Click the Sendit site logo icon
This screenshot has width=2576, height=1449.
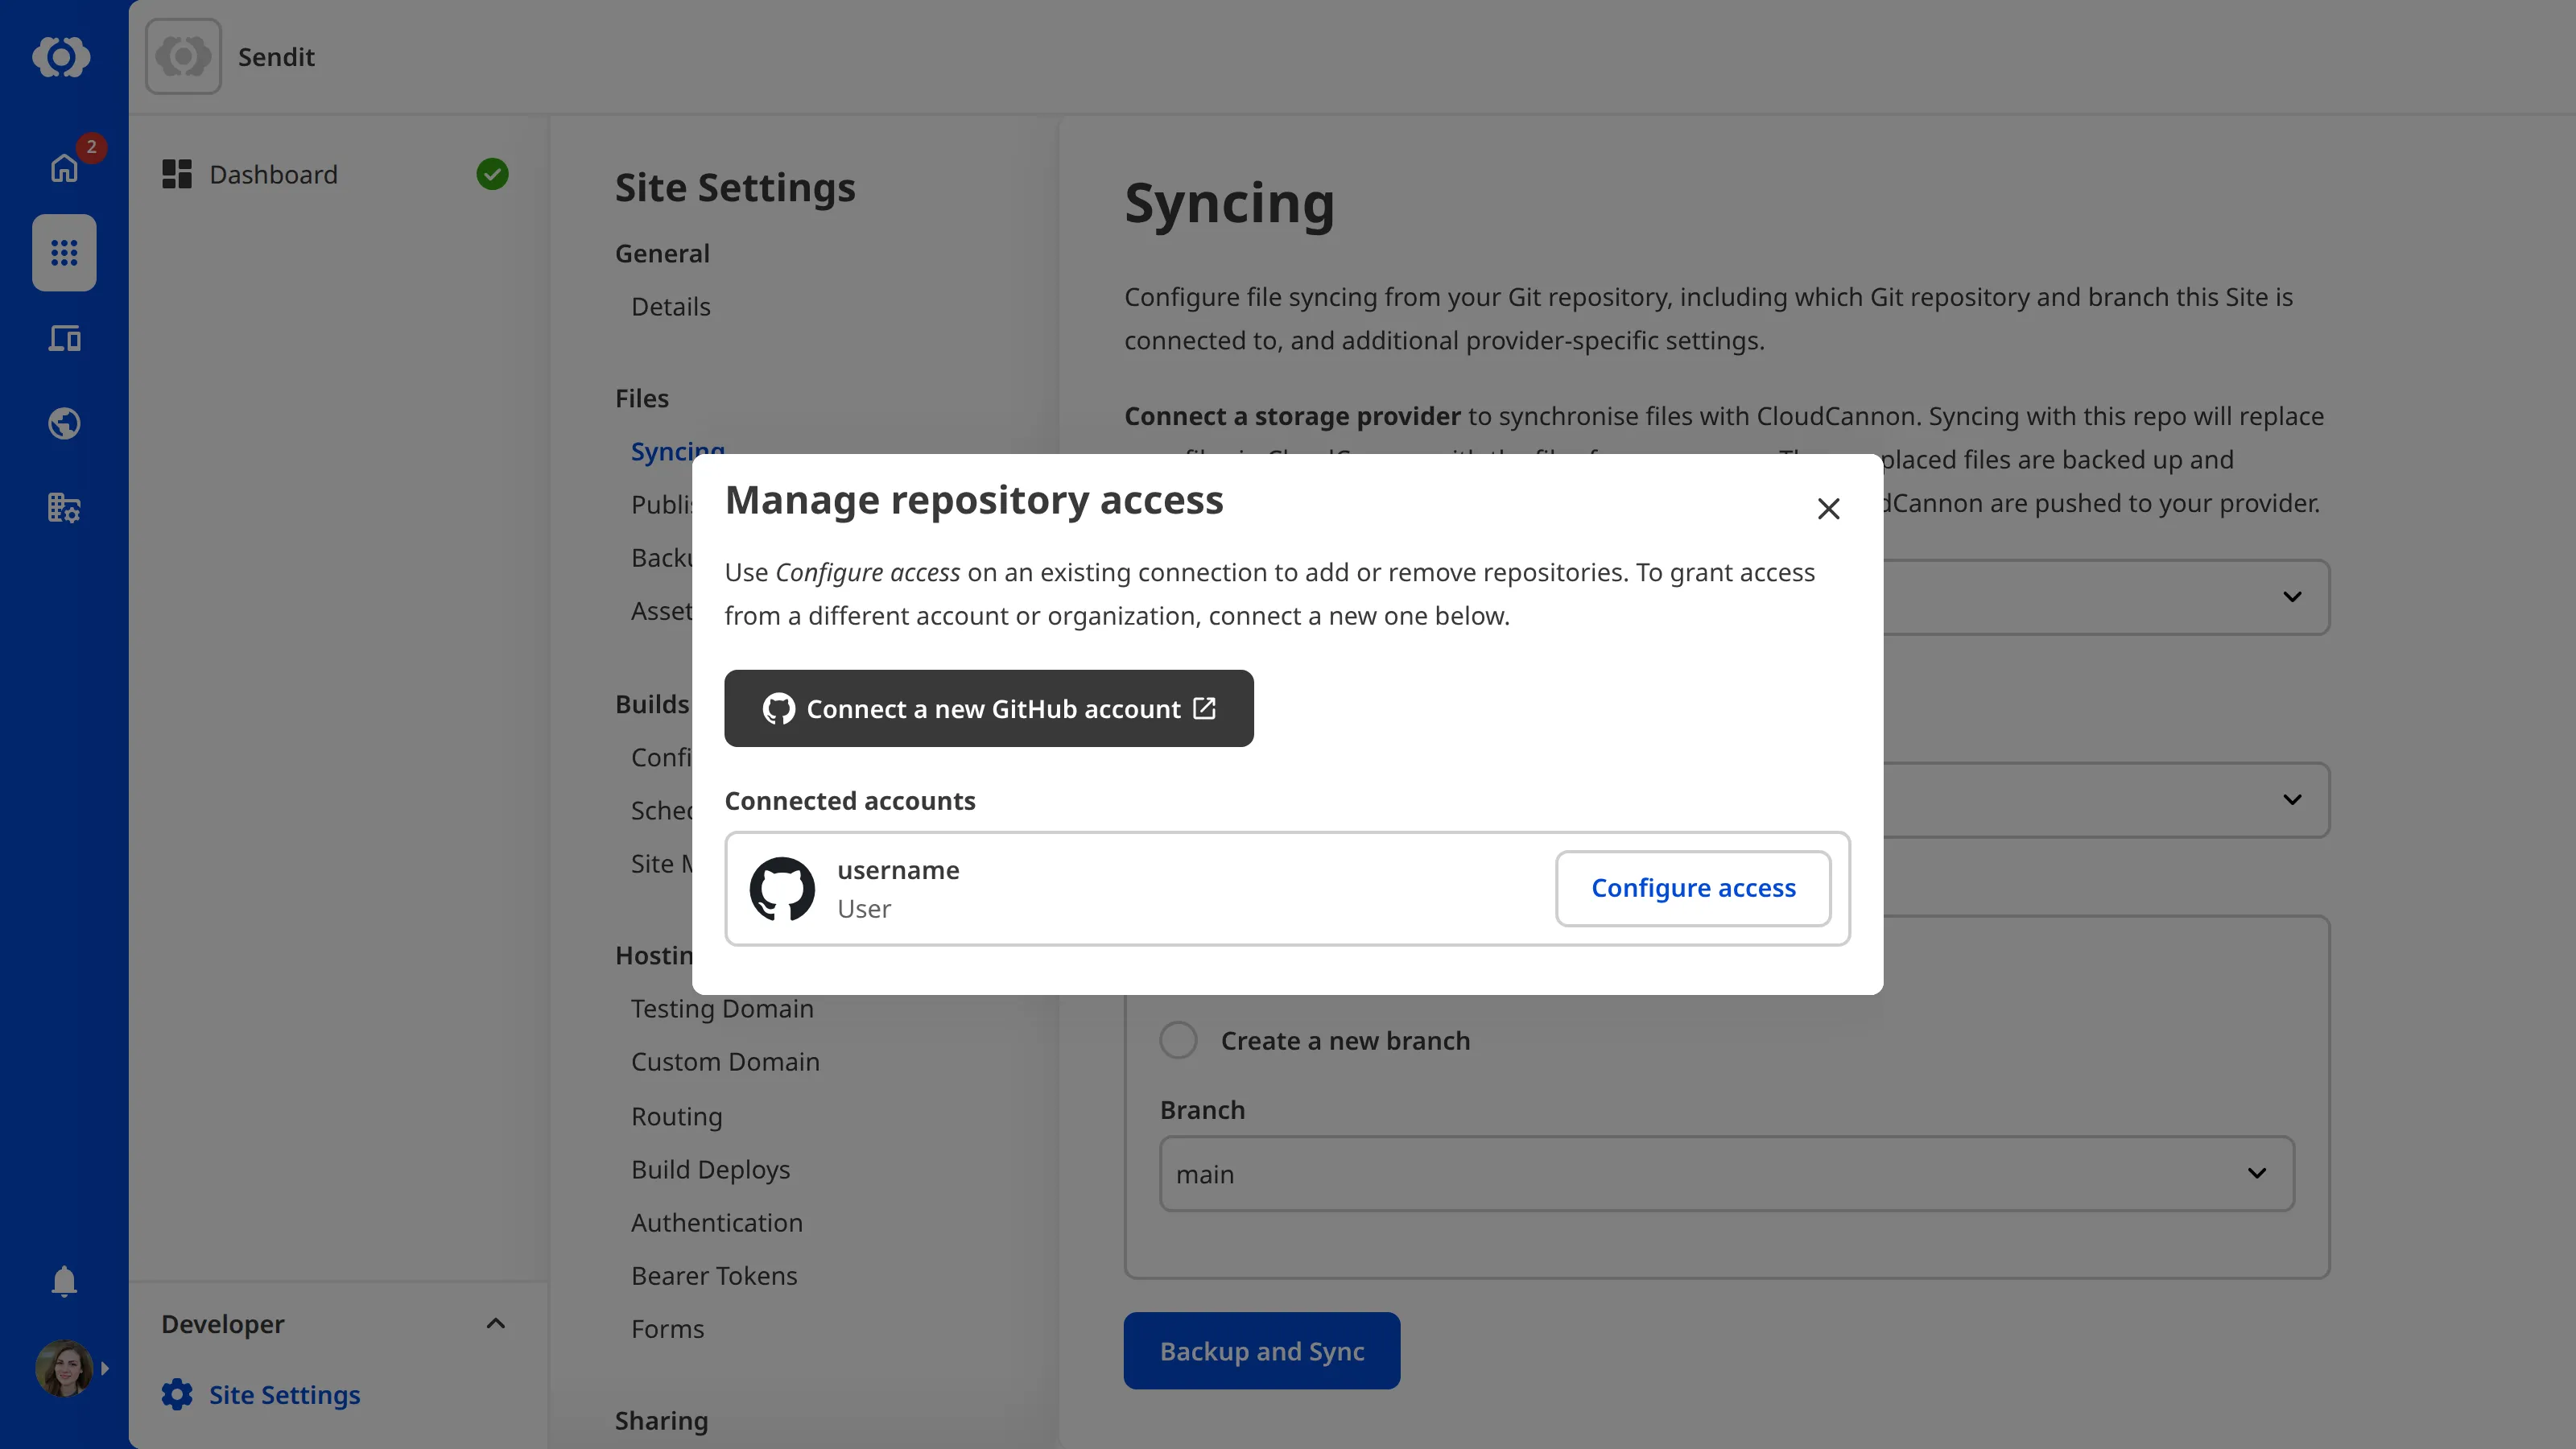pyautogui.click(x=183, y=56)
